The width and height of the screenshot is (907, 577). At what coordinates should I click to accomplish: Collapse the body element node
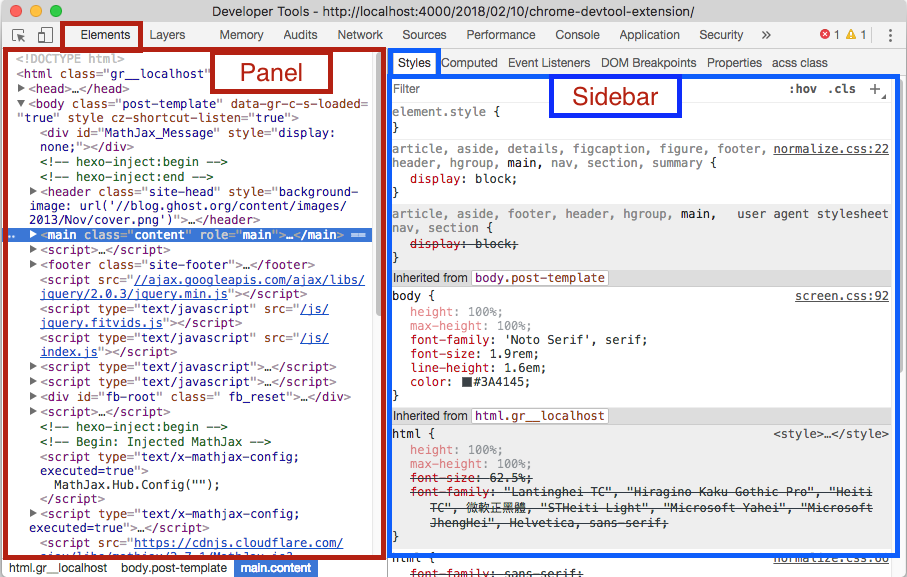21,103
